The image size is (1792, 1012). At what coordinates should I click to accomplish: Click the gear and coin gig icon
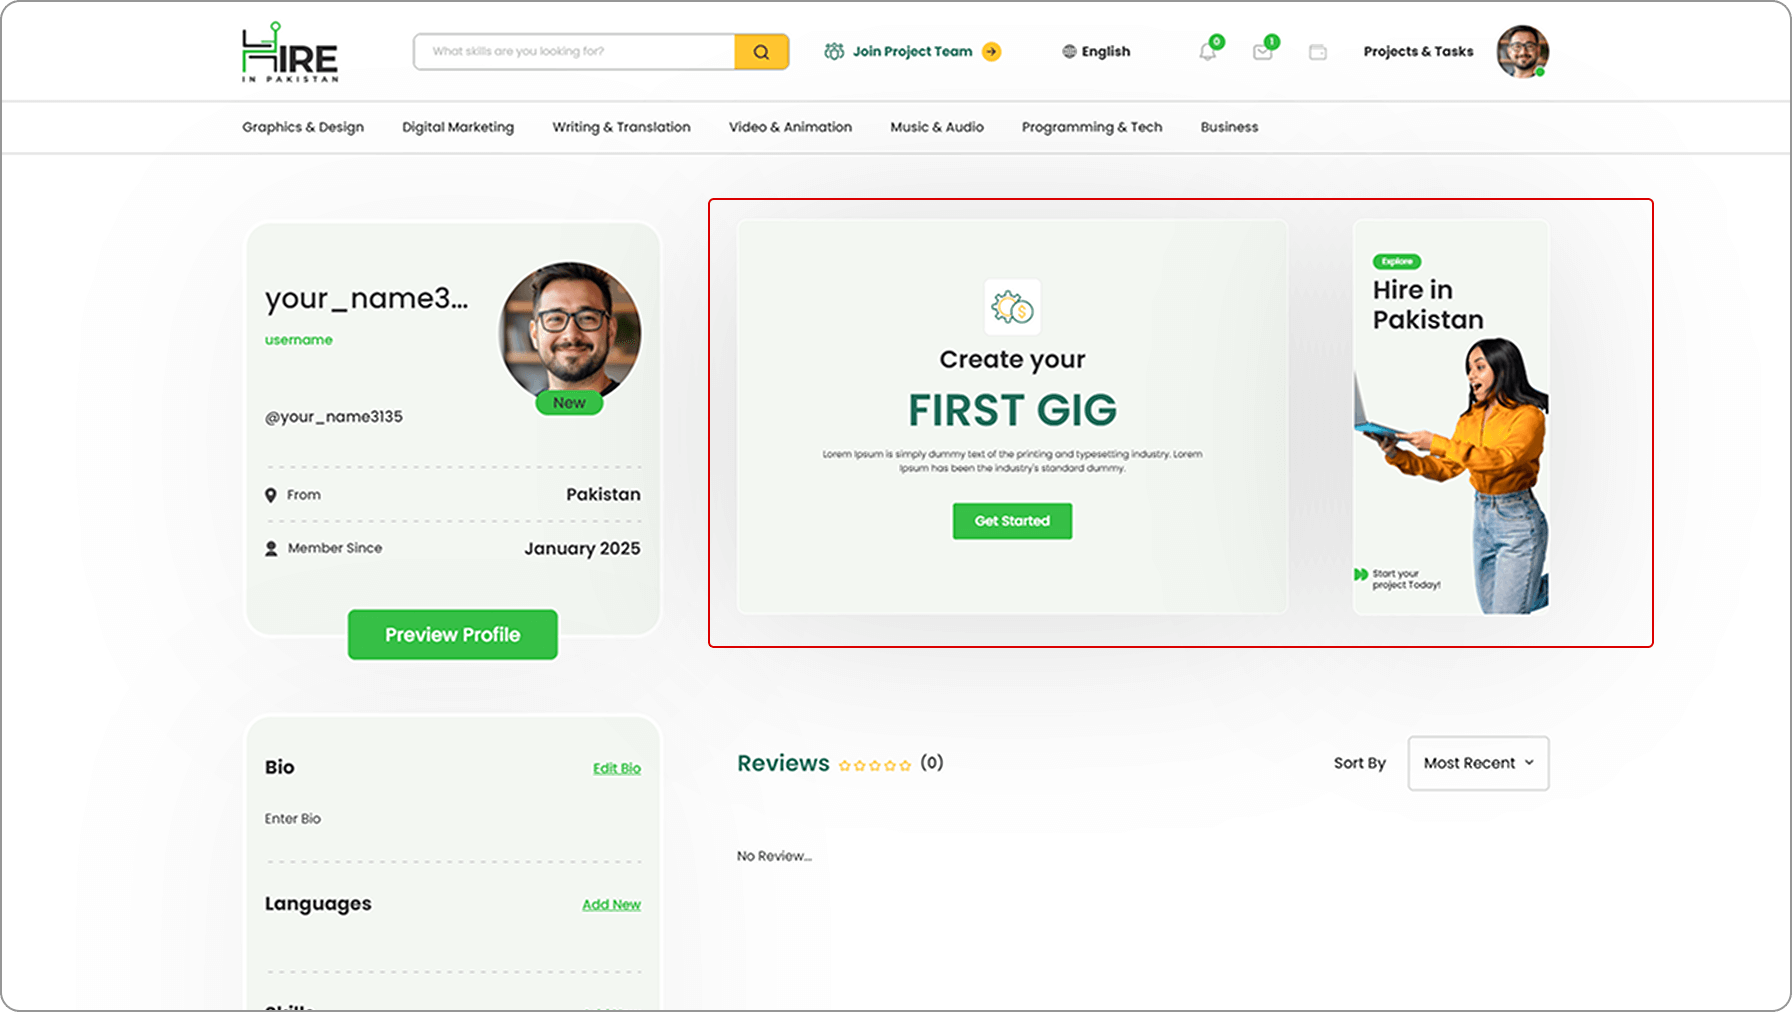(x=1012, y=307)
